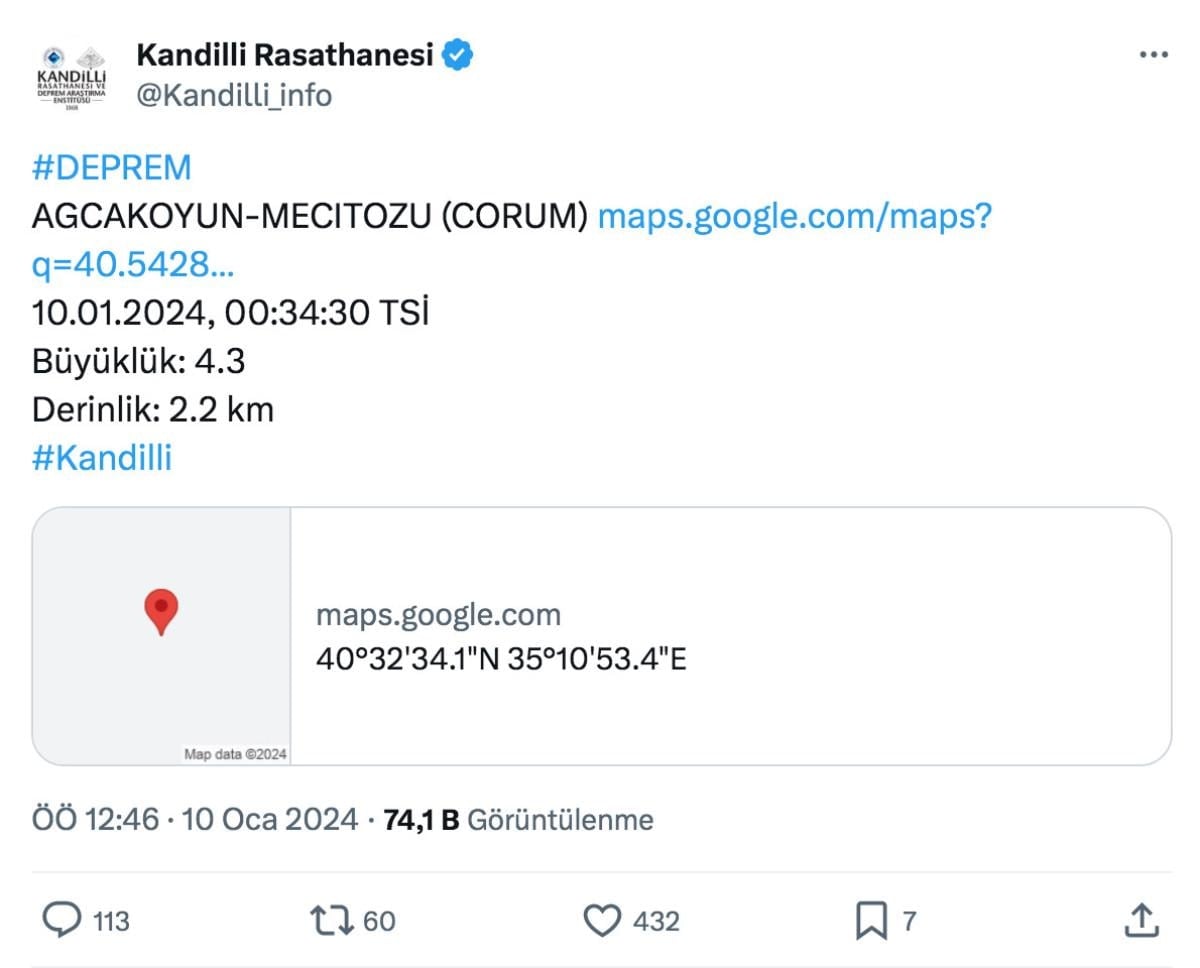Click the tweet timestamp ÖÖ 12:46

pos(96,820)
